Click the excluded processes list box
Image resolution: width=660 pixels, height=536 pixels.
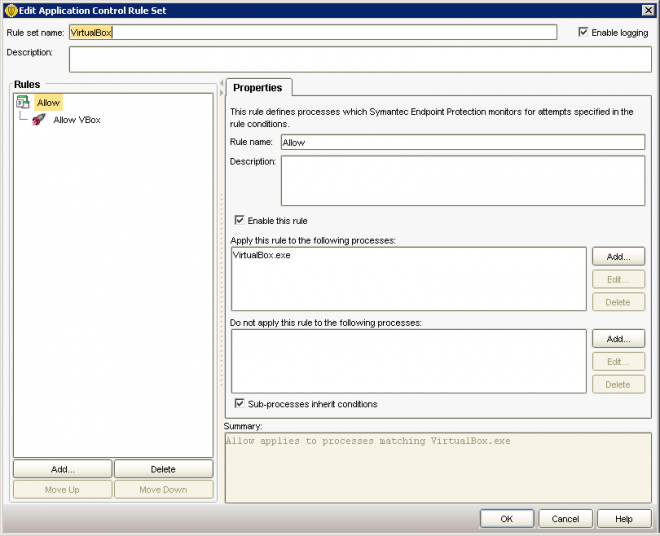point(409,361)
